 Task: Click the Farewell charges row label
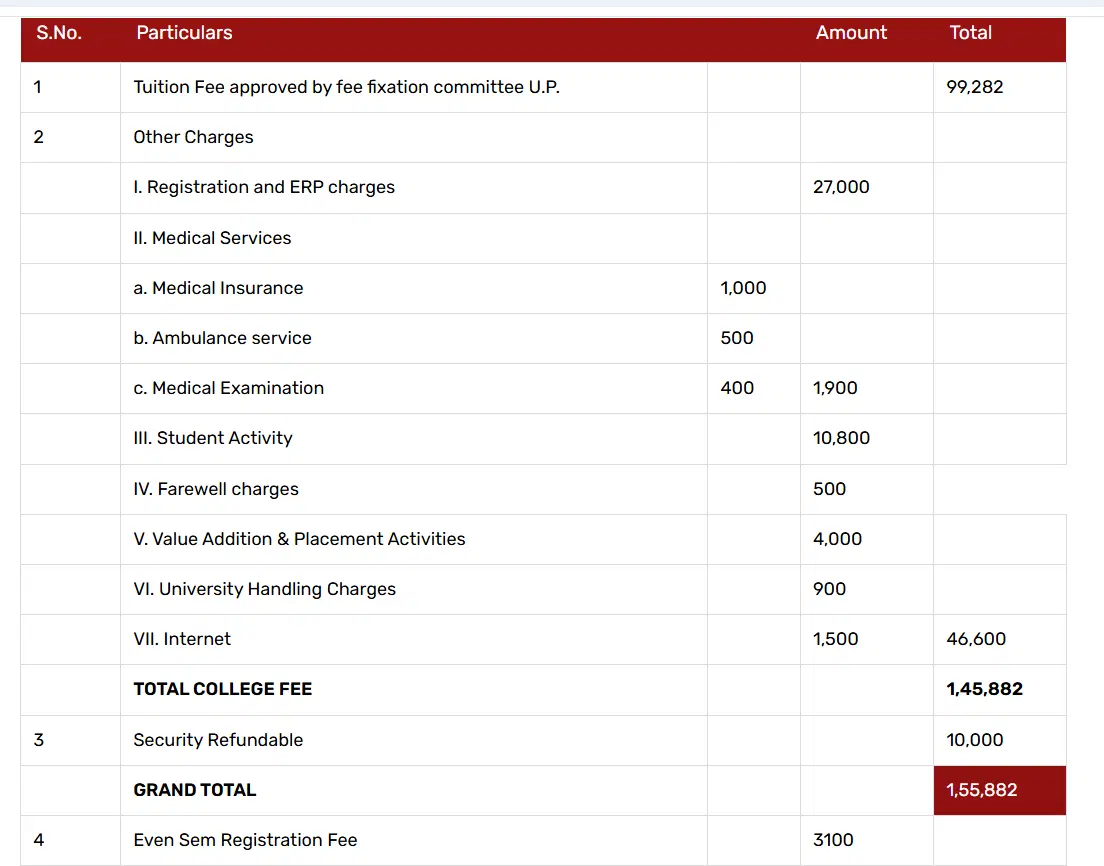[216, 489]
